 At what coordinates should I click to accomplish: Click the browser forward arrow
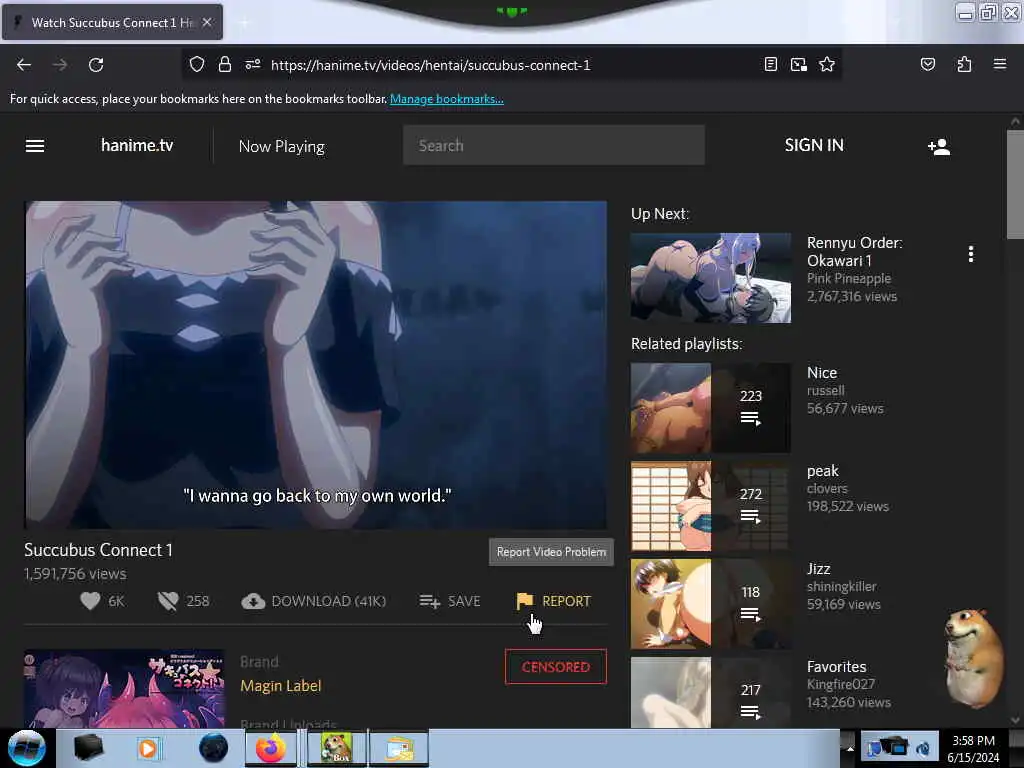pos(59,65)
